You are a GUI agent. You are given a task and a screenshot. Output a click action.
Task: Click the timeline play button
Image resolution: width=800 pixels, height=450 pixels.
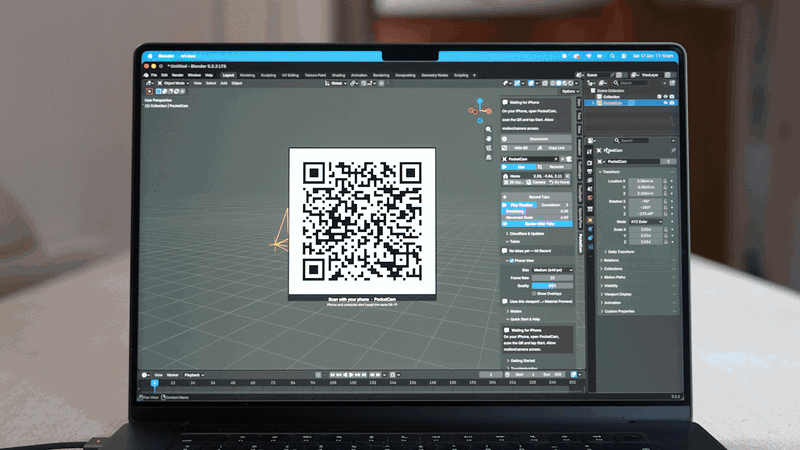(x=351, y=375)
